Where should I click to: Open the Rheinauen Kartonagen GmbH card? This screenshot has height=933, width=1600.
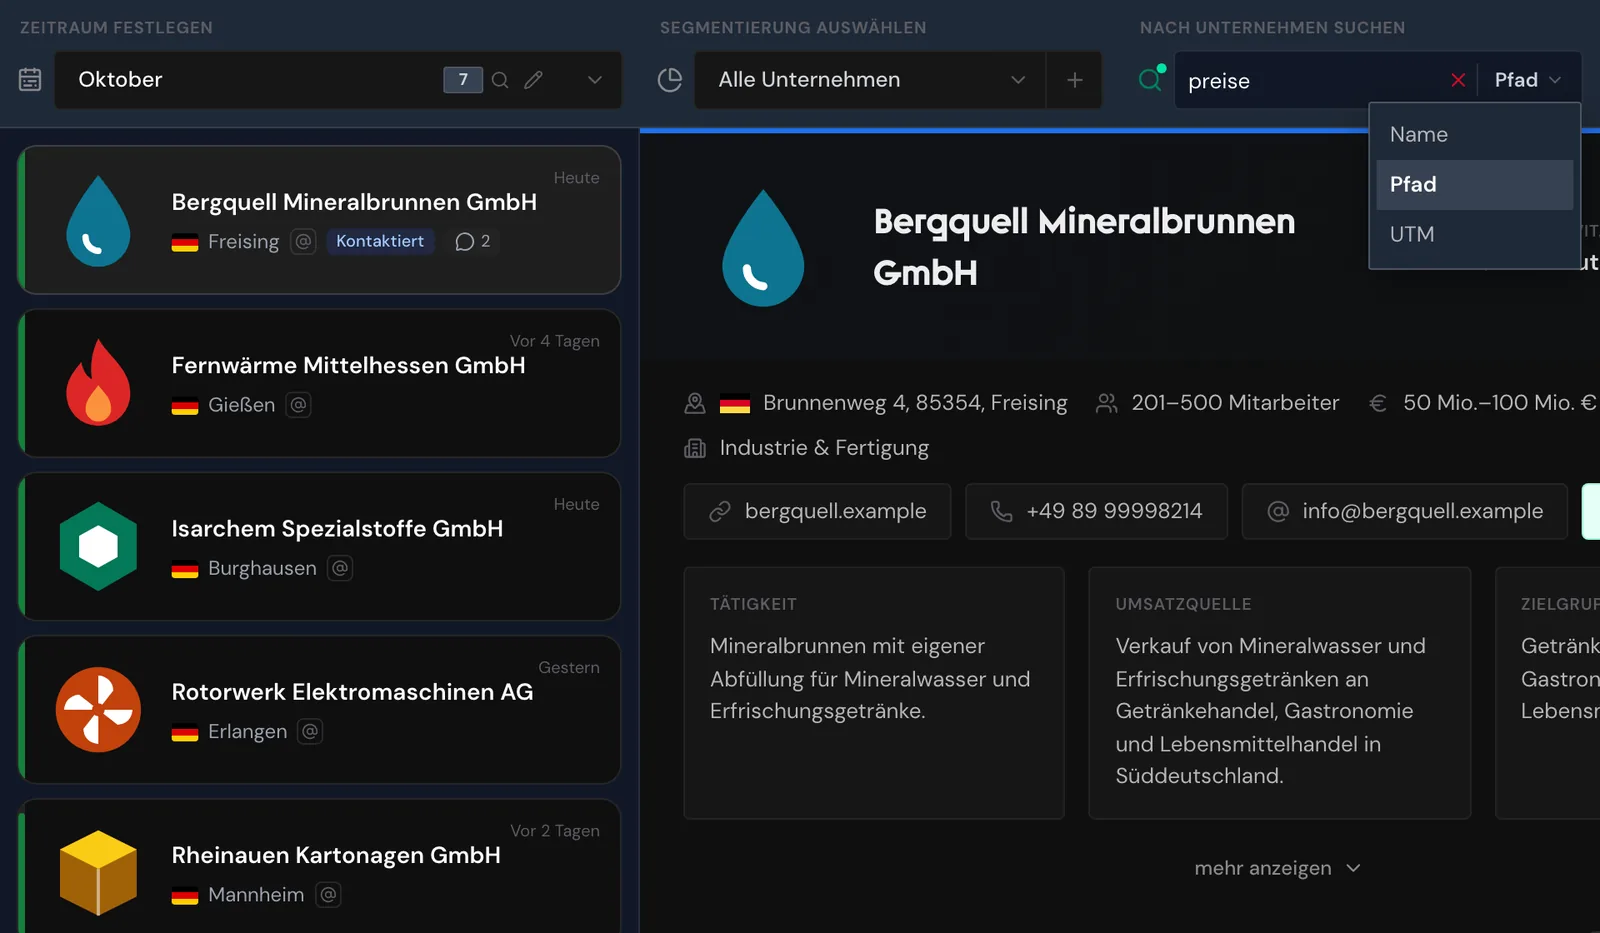click(x=320, y=868)
